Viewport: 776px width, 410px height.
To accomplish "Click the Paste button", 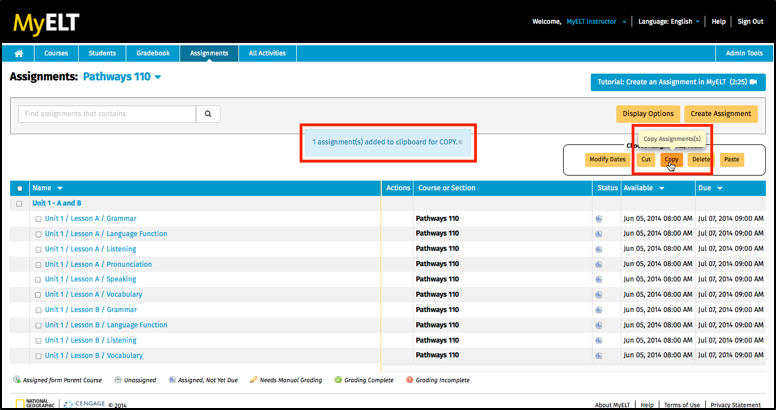I will [x=731, y=160].
